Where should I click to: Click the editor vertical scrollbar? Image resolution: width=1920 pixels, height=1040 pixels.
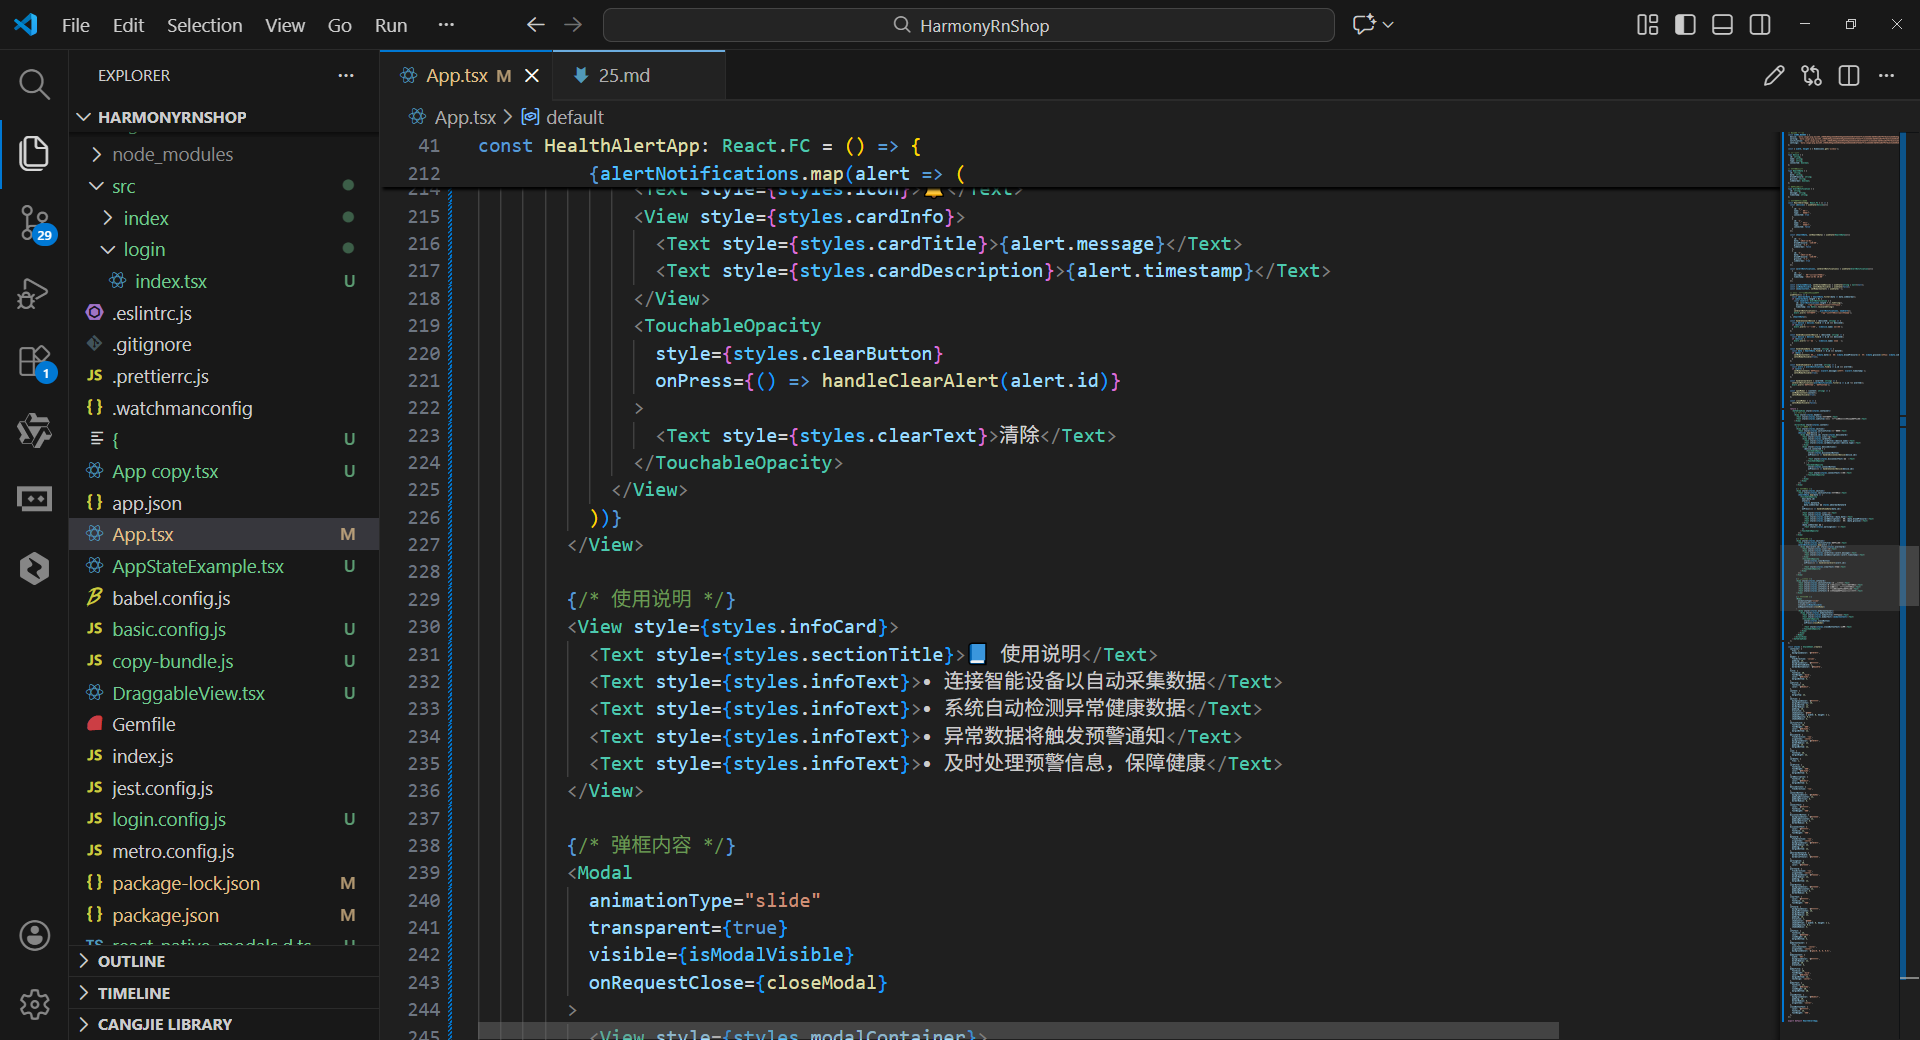click(x=1909, y=578)
